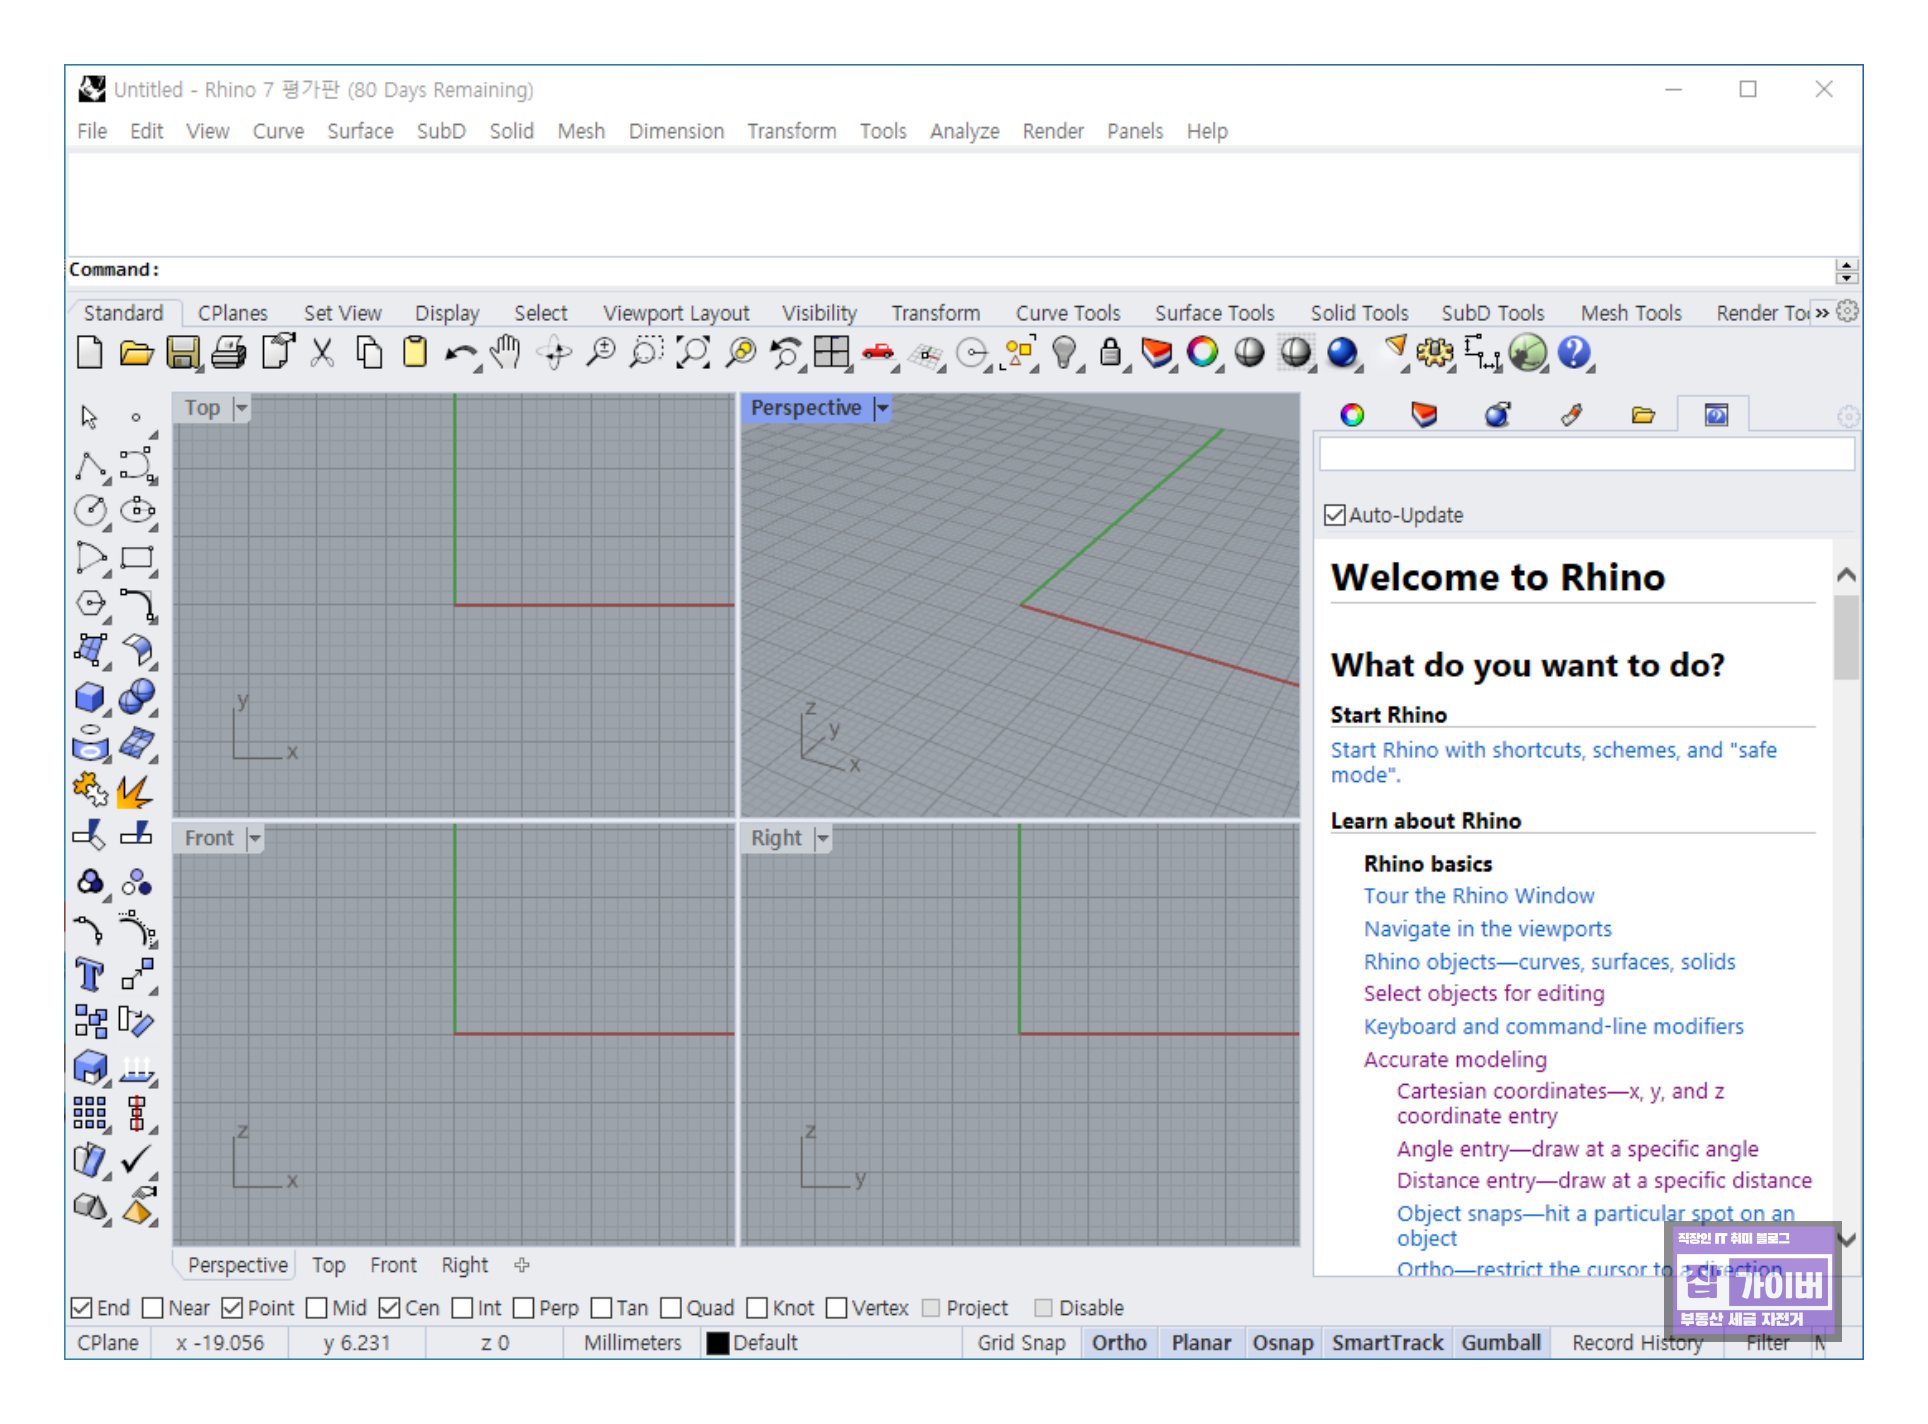Click the Text object T tool

point(90,974)
